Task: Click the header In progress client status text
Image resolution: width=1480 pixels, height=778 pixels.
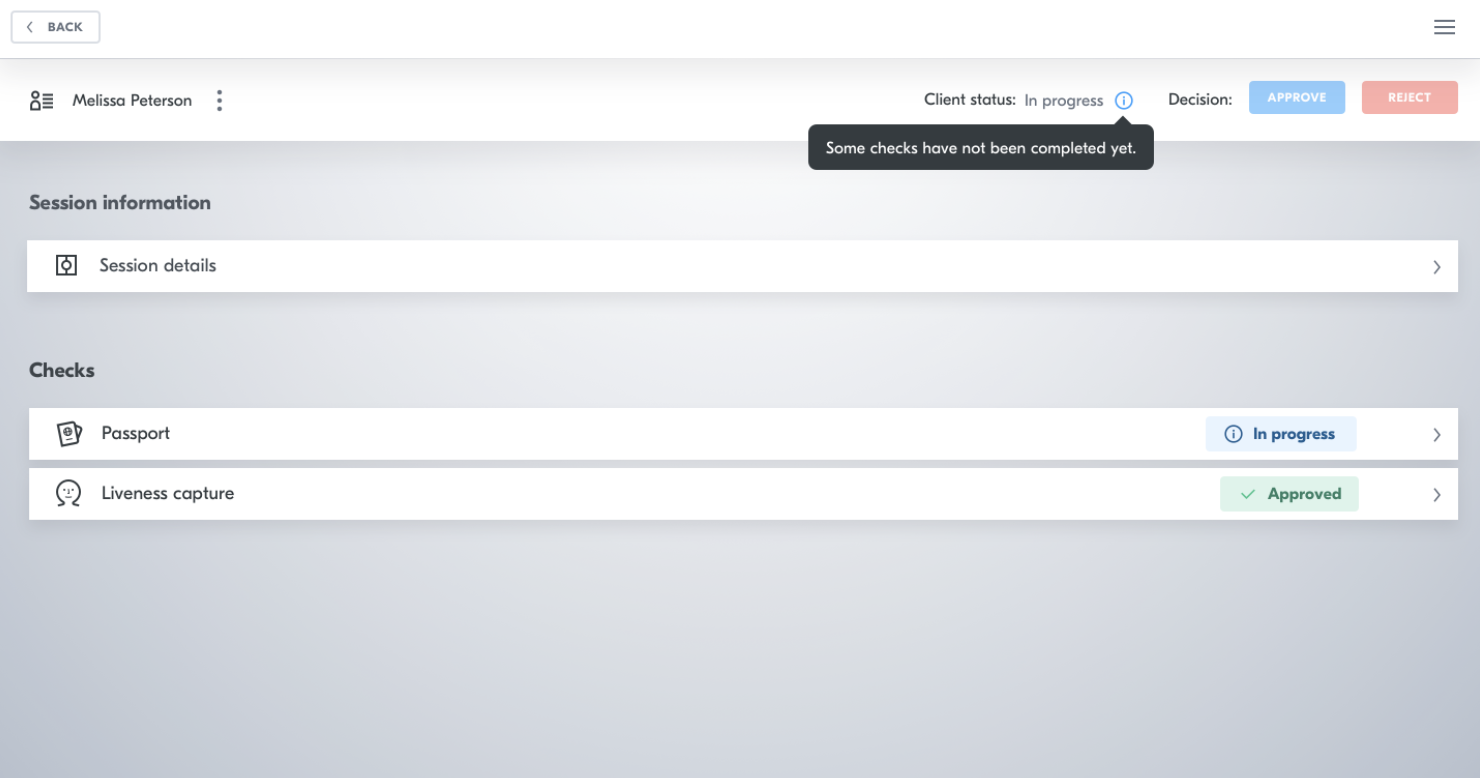Action: coord(1064,101)
